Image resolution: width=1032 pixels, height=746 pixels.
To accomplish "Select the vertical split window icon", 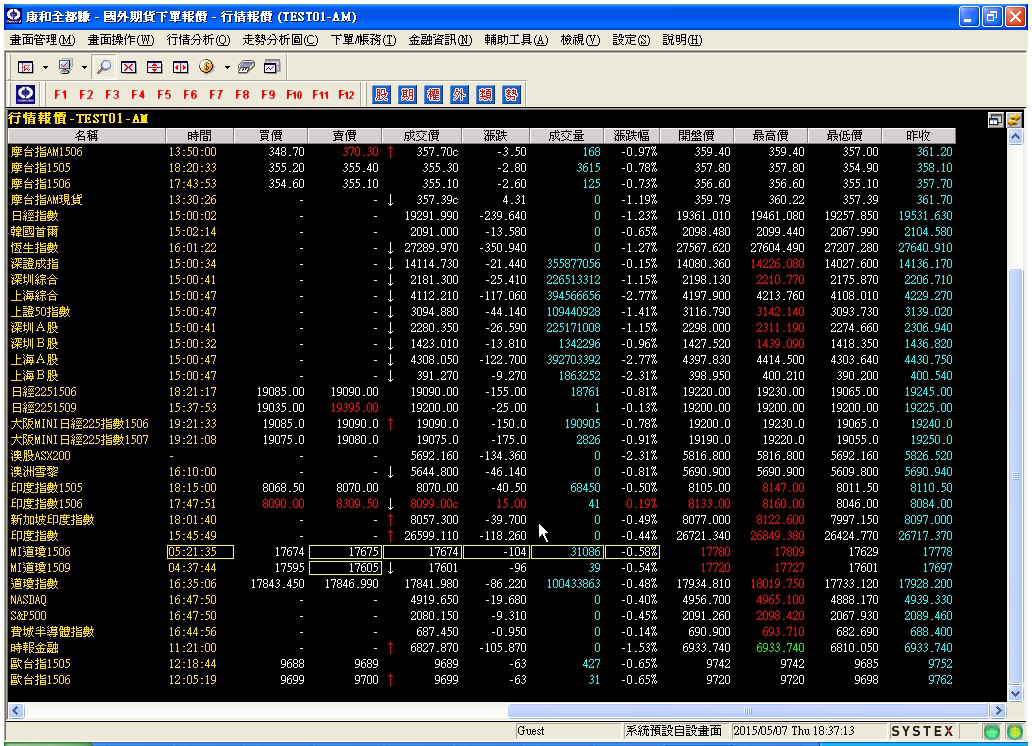I will [155, 67].
